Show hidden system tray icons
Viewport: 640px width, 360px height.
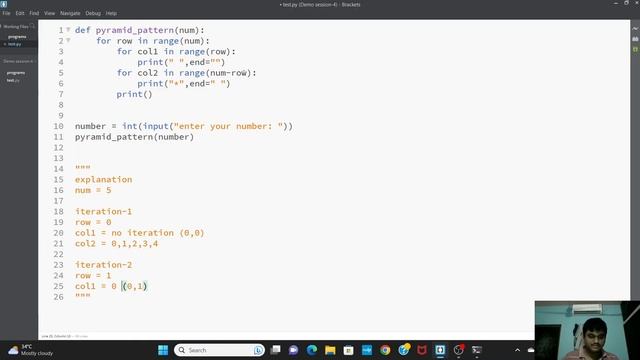point(517,350)
